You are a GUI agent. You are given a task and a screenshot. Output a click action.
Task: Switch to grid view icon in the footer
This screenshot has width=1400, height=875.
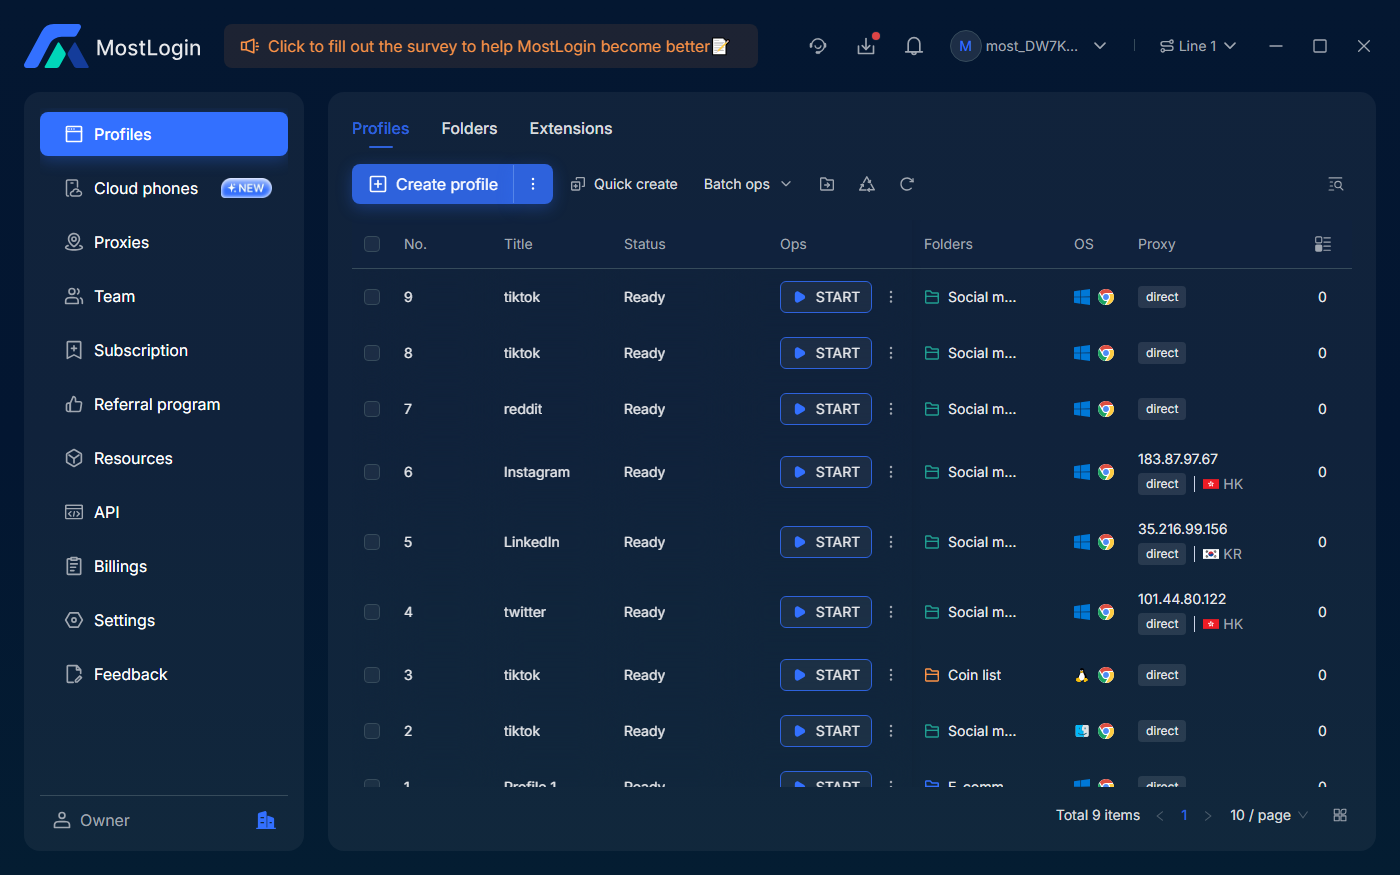click(1340, 815)
